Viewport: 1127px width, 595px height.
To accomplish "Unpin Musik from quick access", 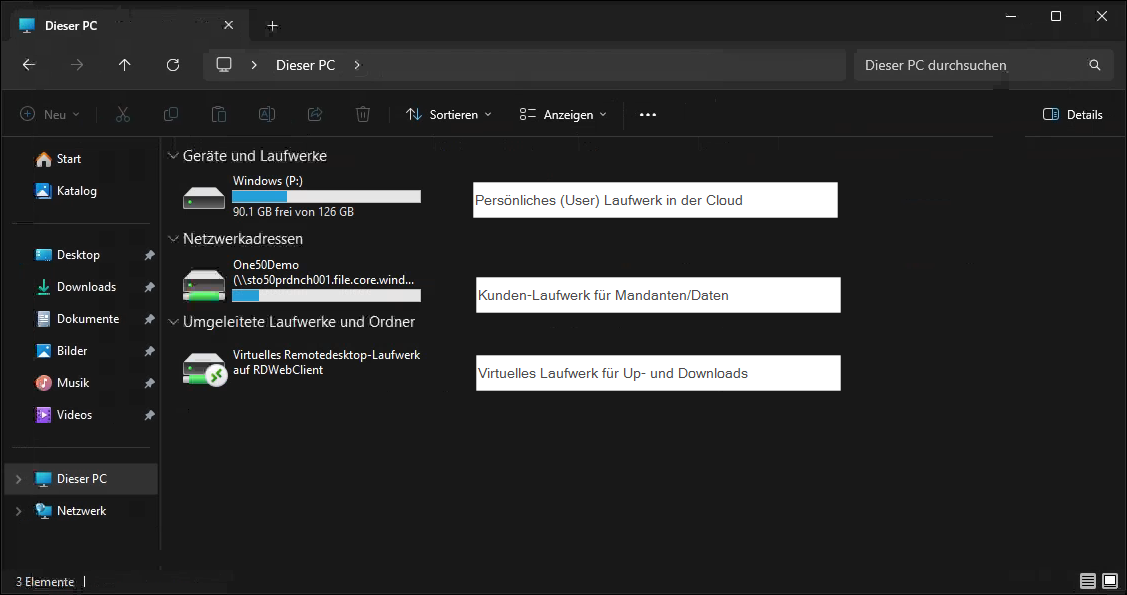I will point(150,383).
